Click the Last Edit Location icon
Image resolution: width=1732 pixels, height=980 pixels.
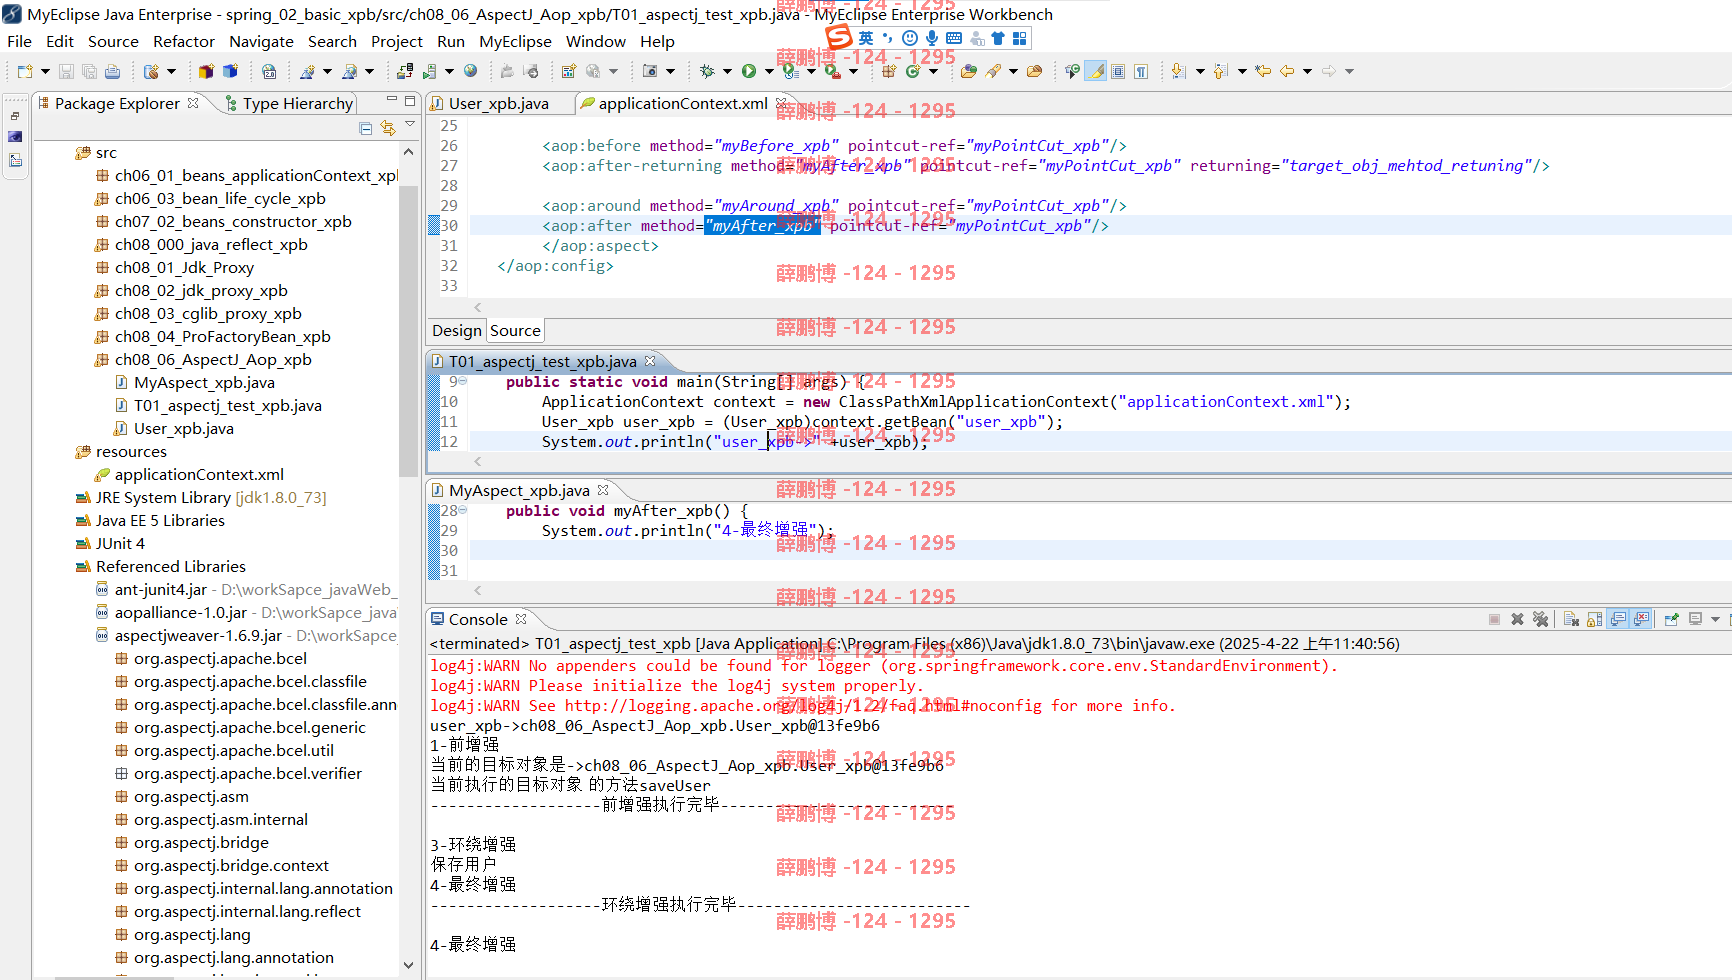tap(1264, 71)
